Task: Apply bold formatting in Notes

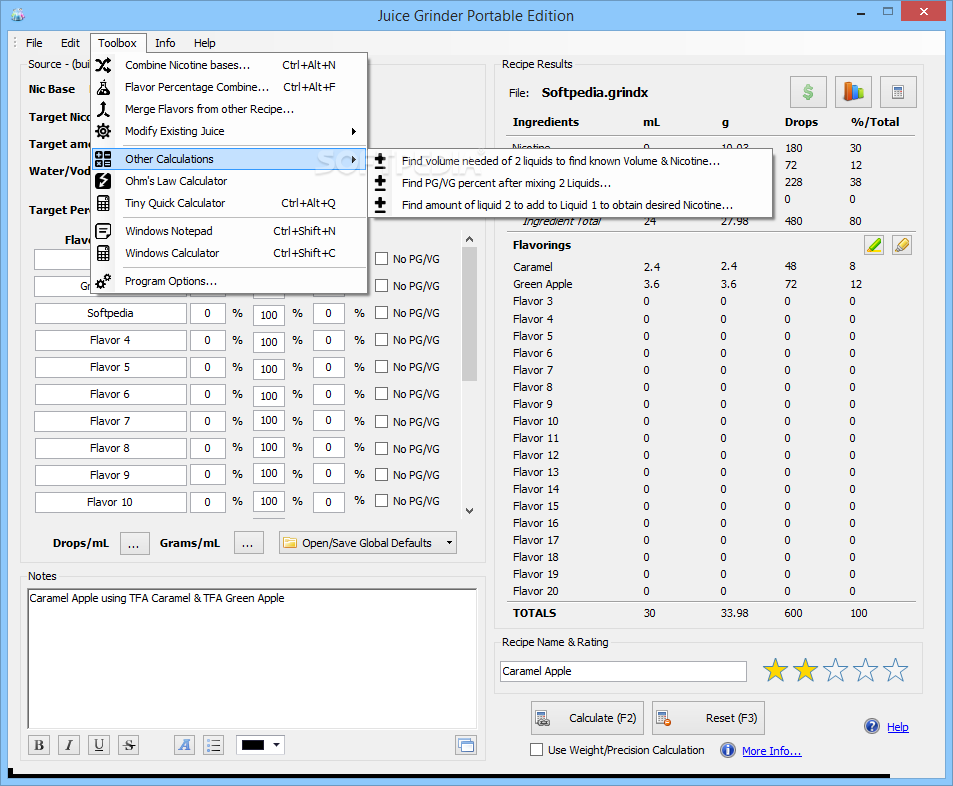Action: point(40,745)
